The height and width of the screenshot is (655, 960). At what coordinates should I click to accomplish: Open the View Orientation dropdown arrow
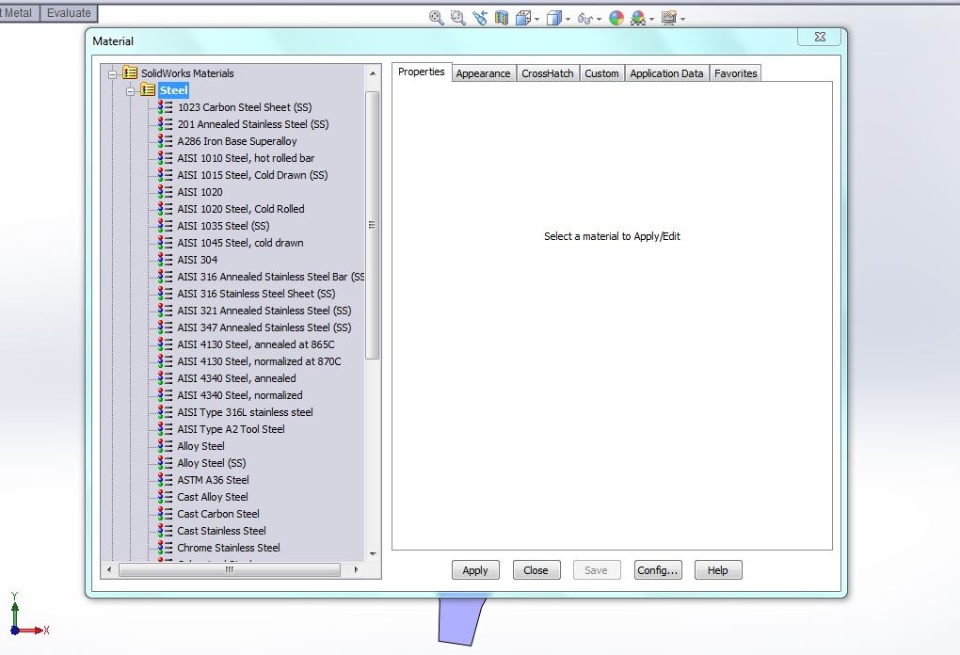tap(537, 19)
